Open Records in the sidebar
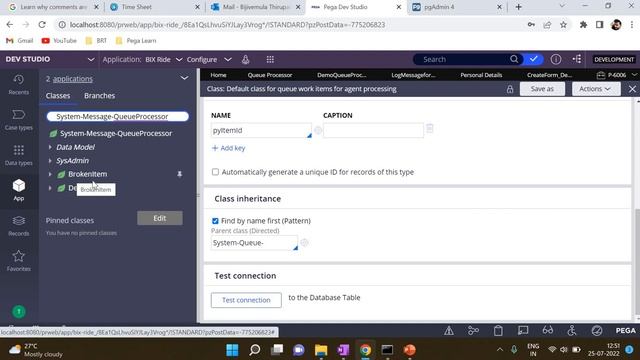Viewport: 640px width, 360px height. pos(18,226)
